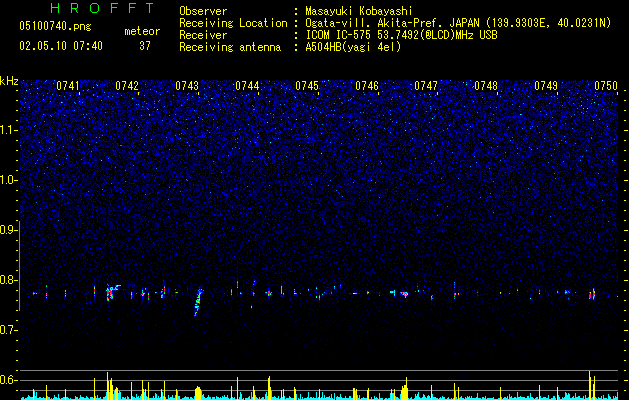The image size is (629, 400).
Task: Click the 0743 time marker
Action: pos(187,86)
